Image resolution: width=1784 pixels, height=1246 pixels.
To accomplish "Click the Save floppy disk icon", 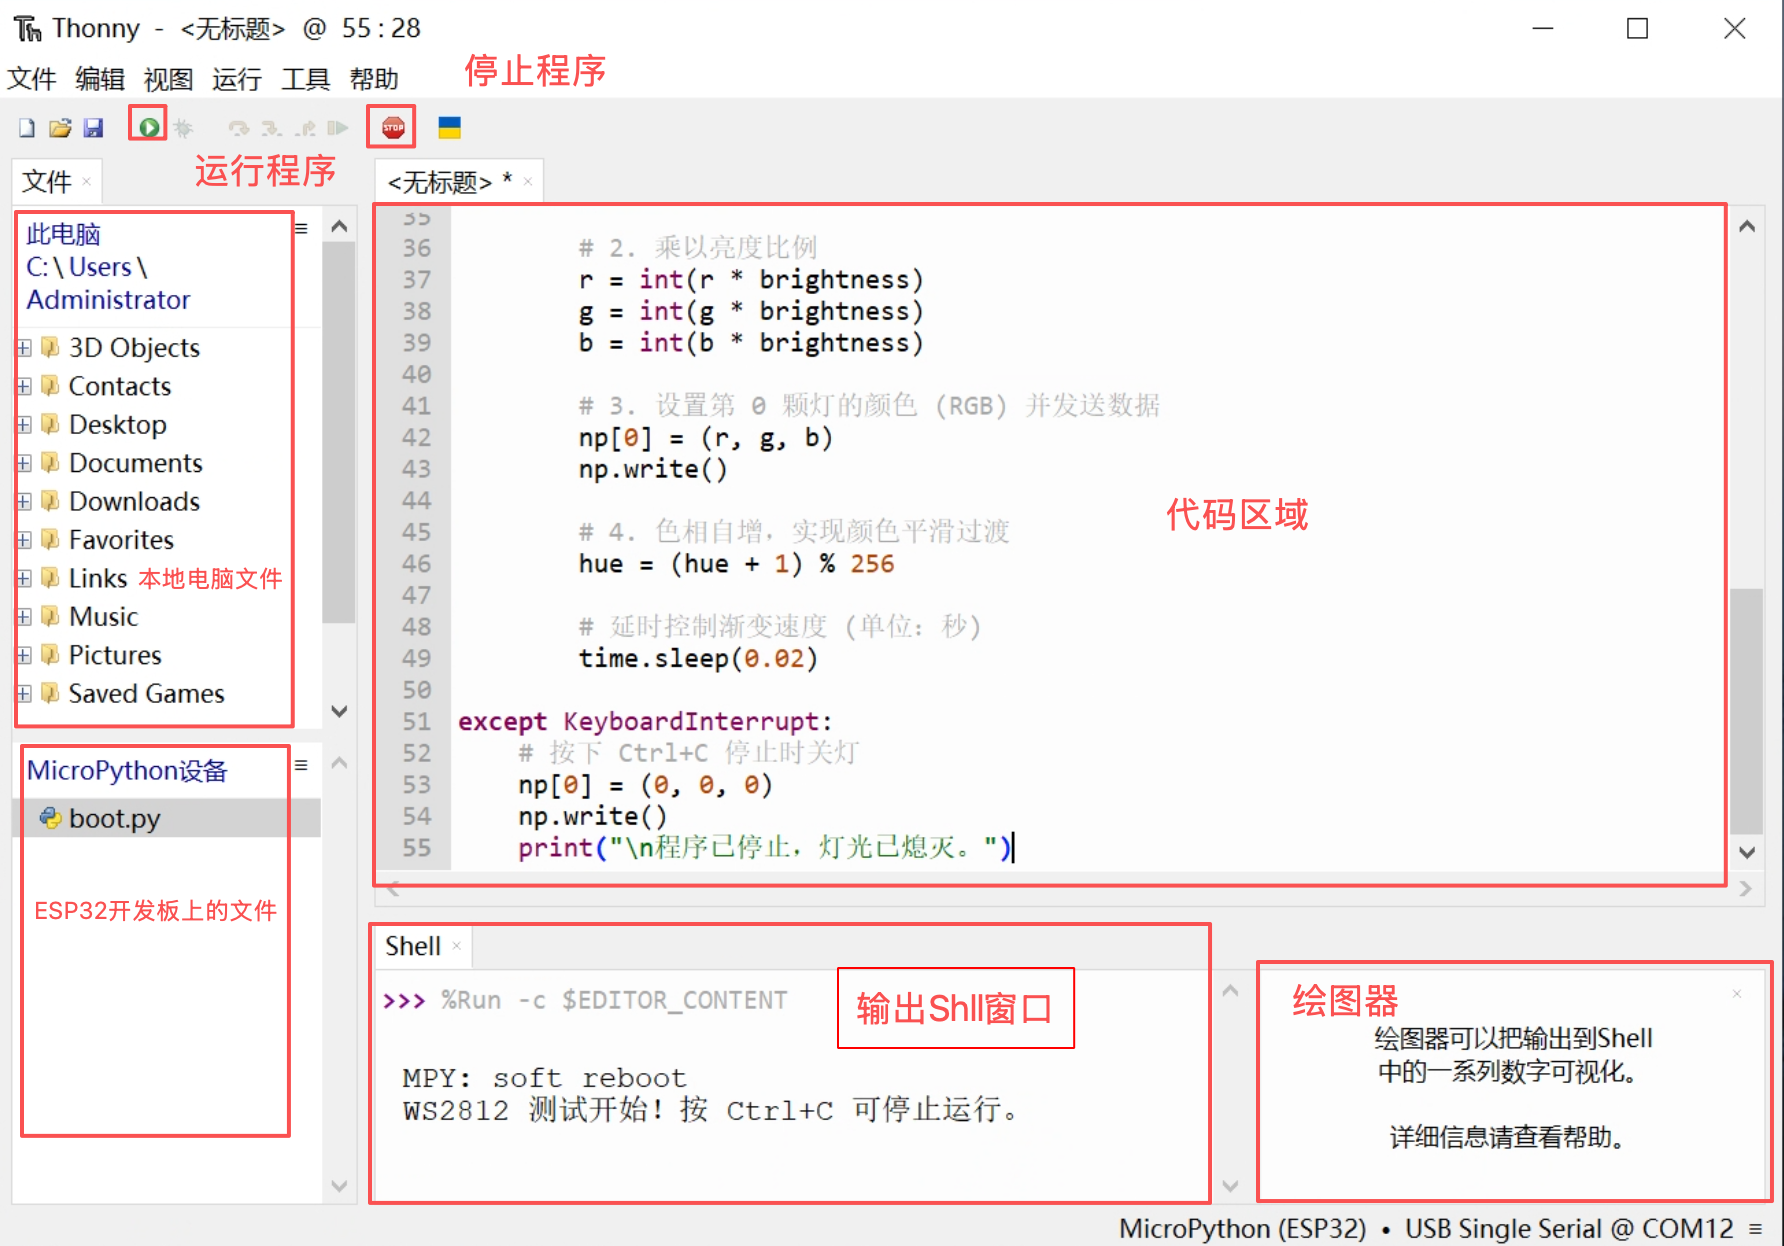I will 93,128.
